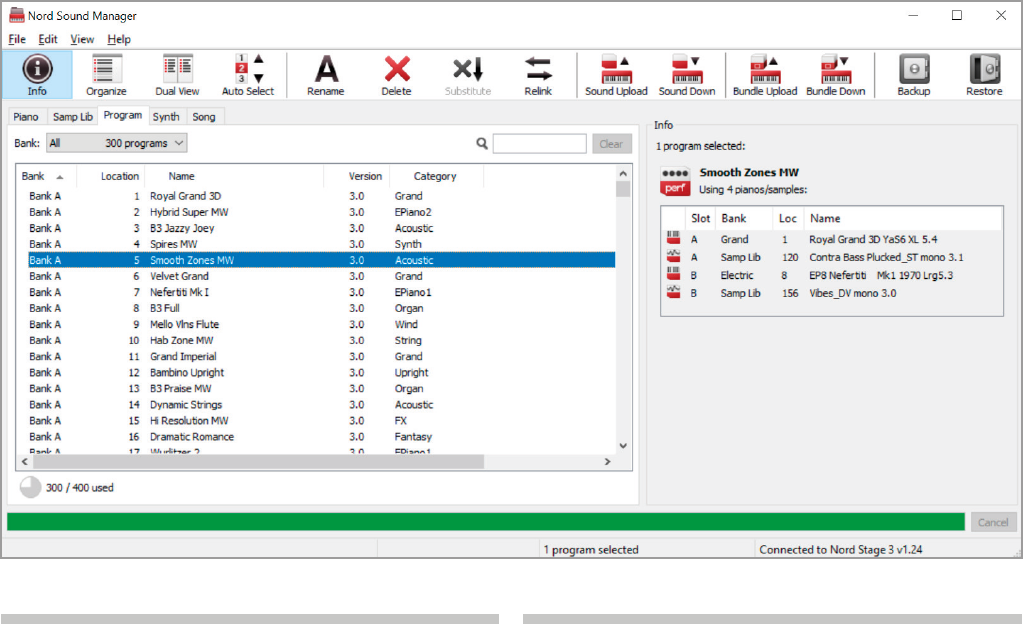1023x624 pixels.
Task: Sort by the Bank column header
Action: coord(46,176)
